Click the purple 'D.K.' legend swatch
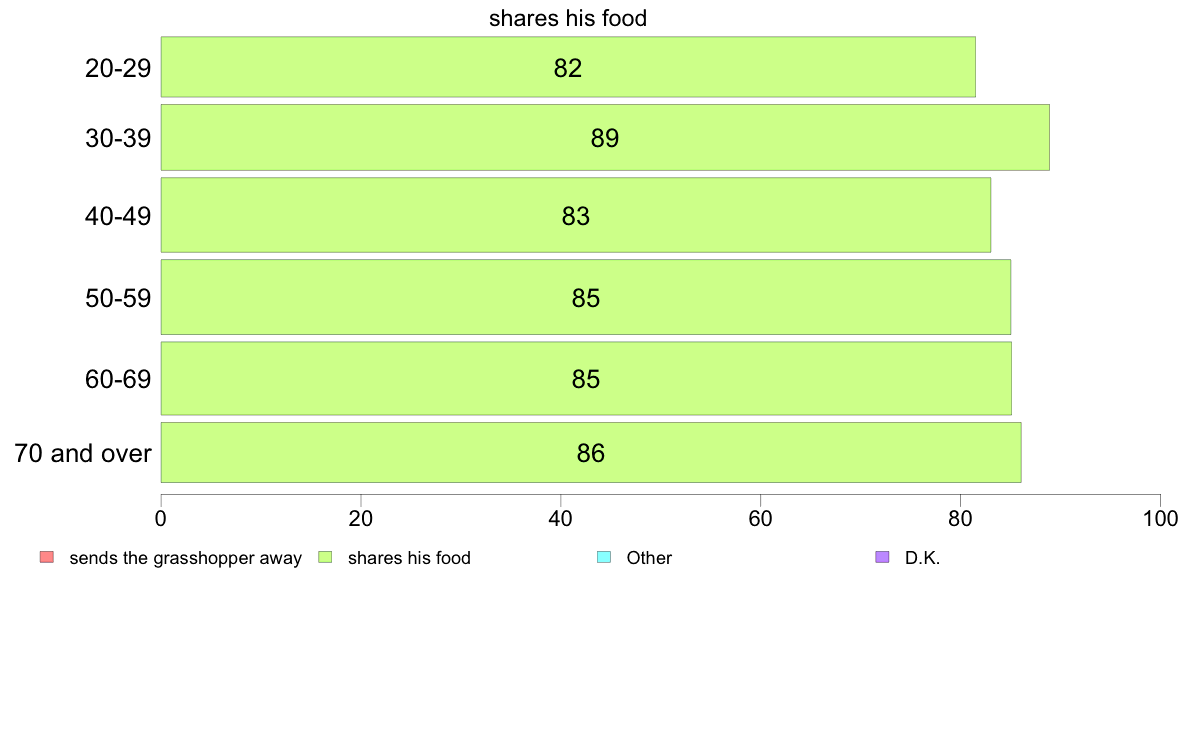The height and width of the screenshot is (736, 1188). tap(882, 557)
